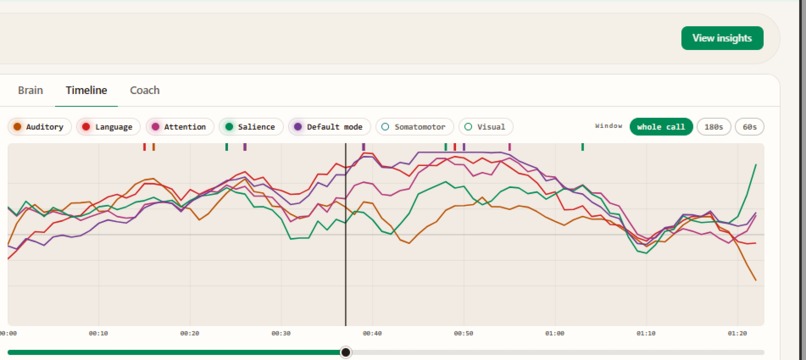This screenshot has height=360, width=806.
Task: Click the 00:30 time axis label
Action: tap(281, 333)
